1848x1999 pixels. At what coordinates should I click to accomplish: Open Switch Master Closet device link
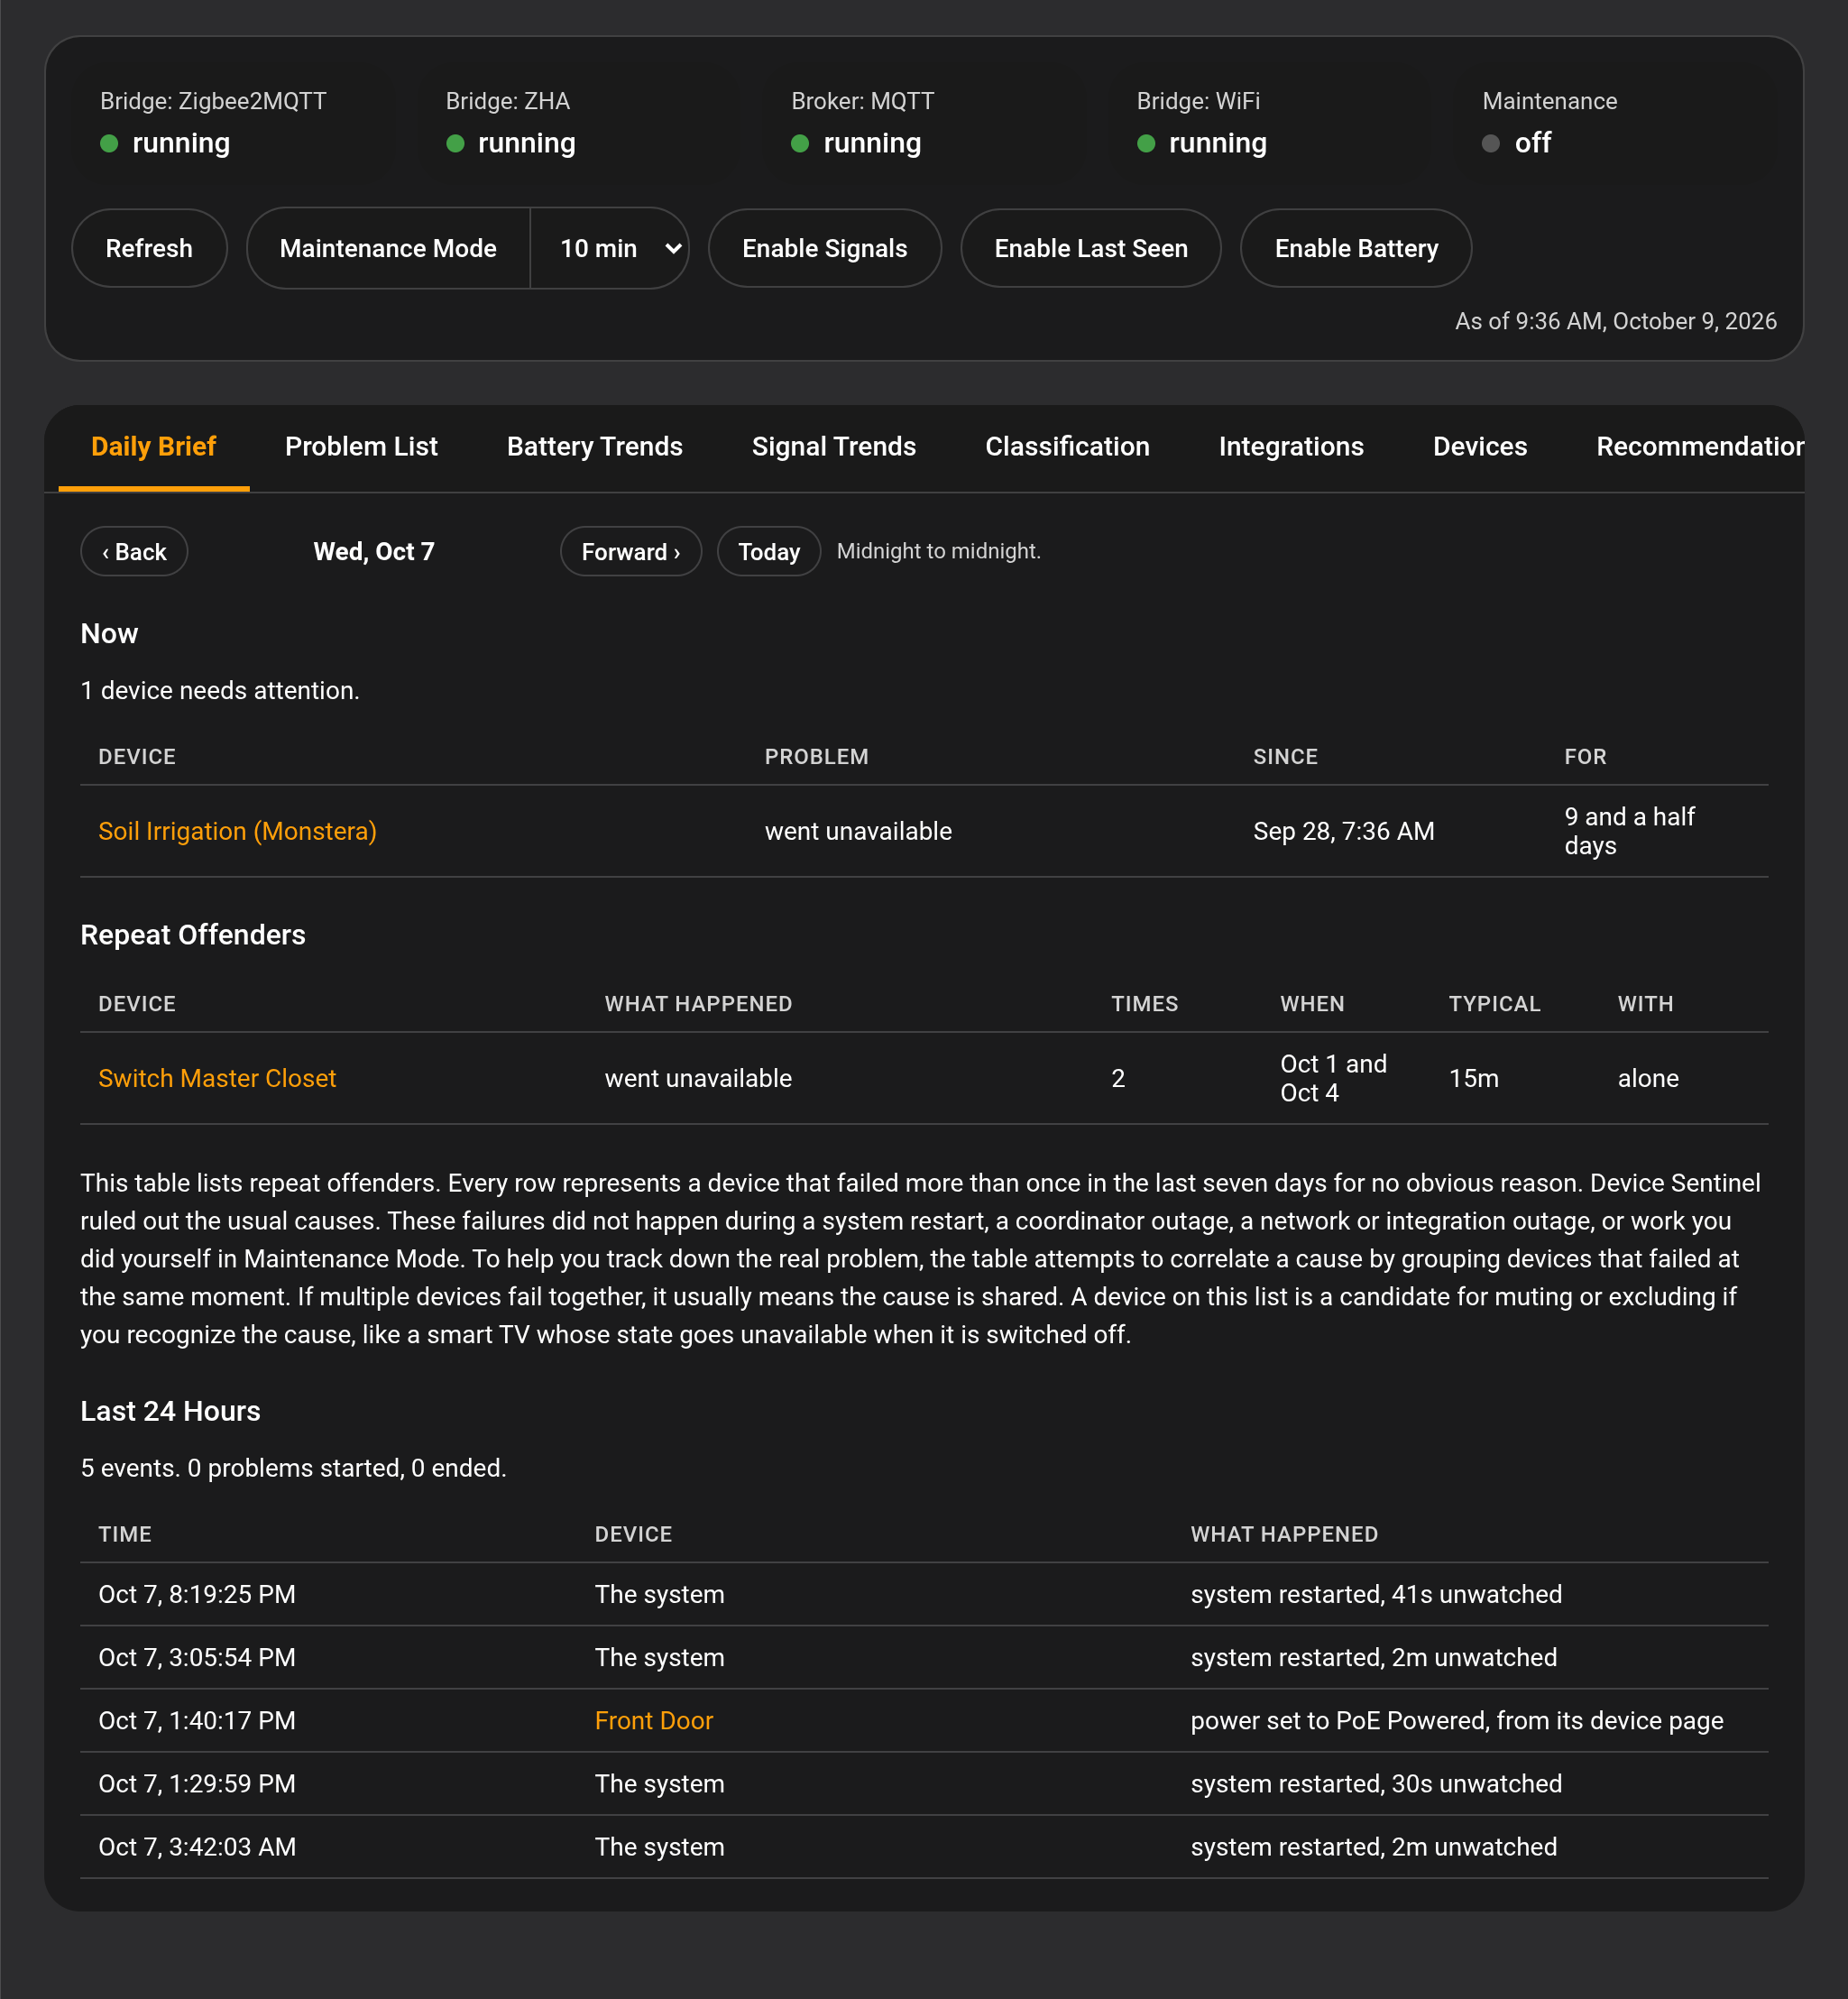point(217,1078)
